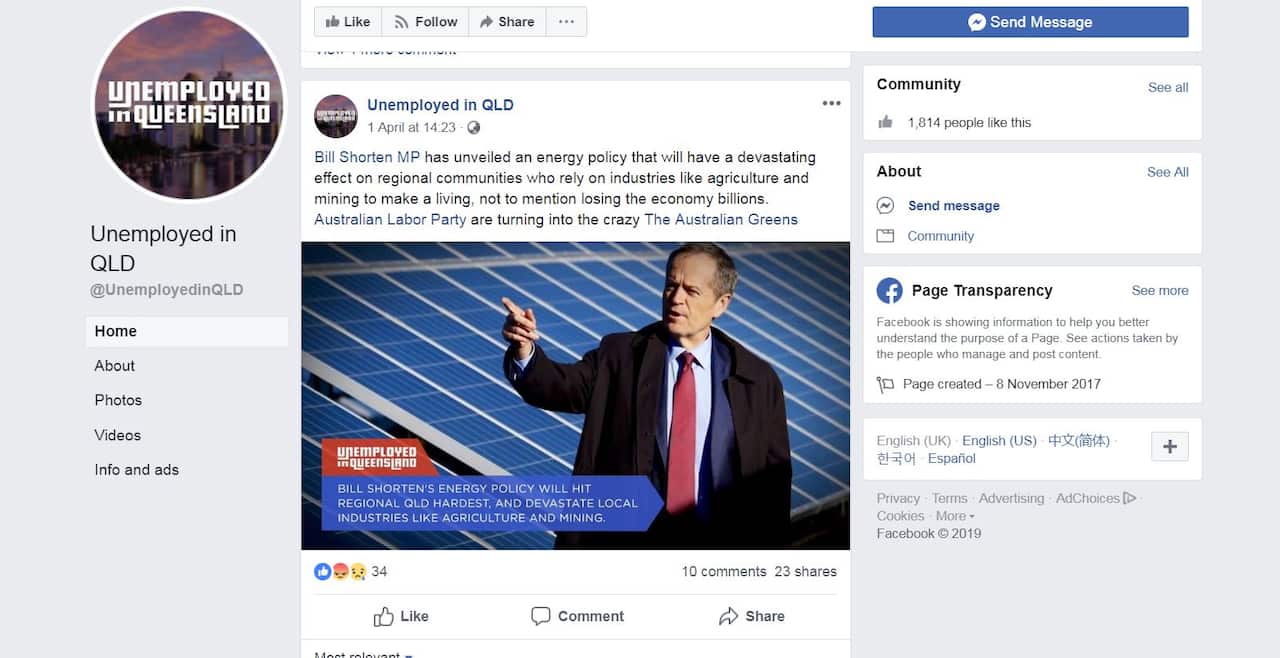
Task: Switch to the Videos section
Action: (116, 435)
